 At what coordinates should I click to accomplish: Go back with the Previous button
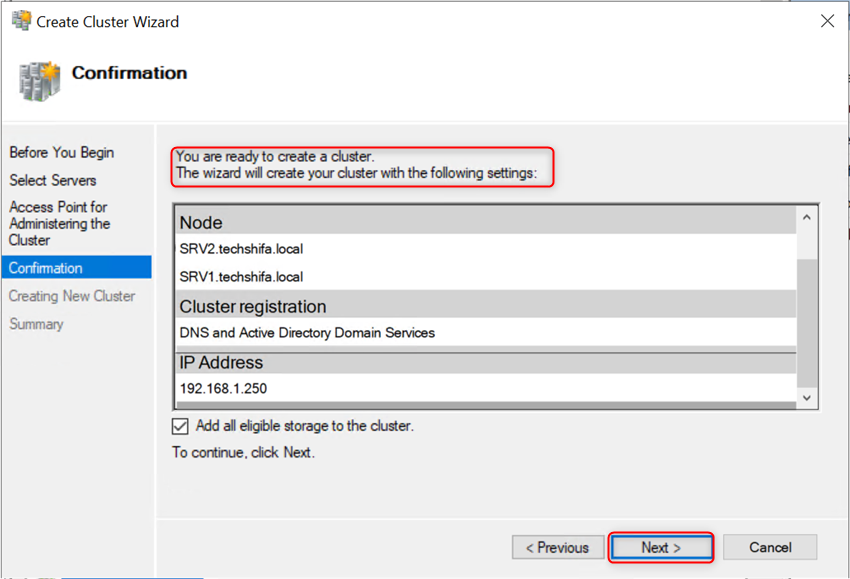click(557, 548)
